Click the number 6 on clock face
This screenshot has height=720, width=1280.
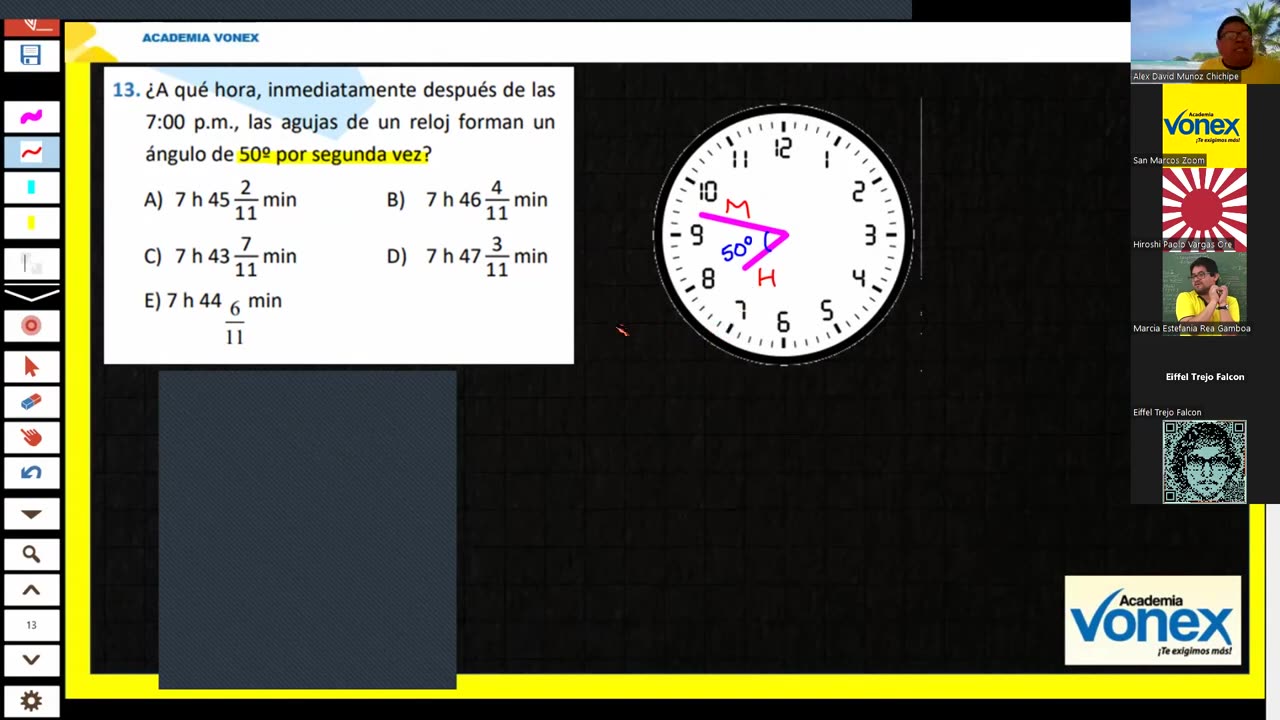[x=783, y=322]
